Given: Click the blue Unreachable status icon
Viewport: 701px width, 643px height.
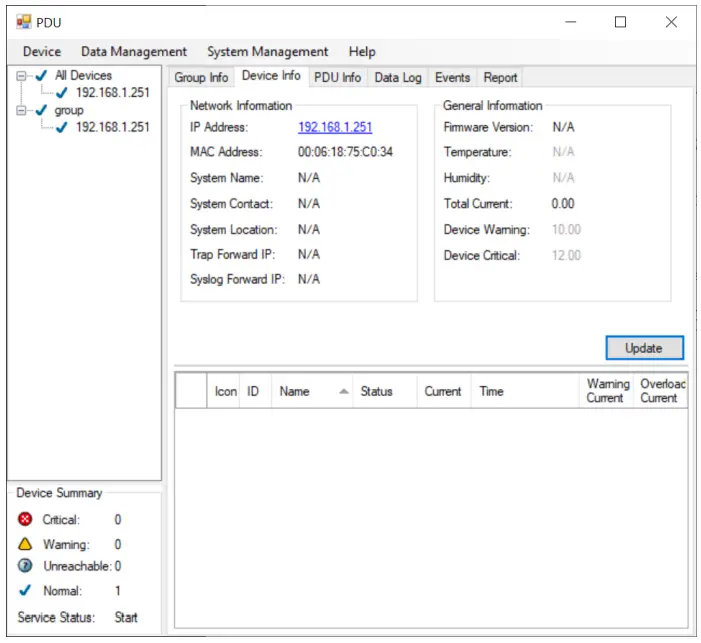Looking at the screenshot, I should 26,567.
